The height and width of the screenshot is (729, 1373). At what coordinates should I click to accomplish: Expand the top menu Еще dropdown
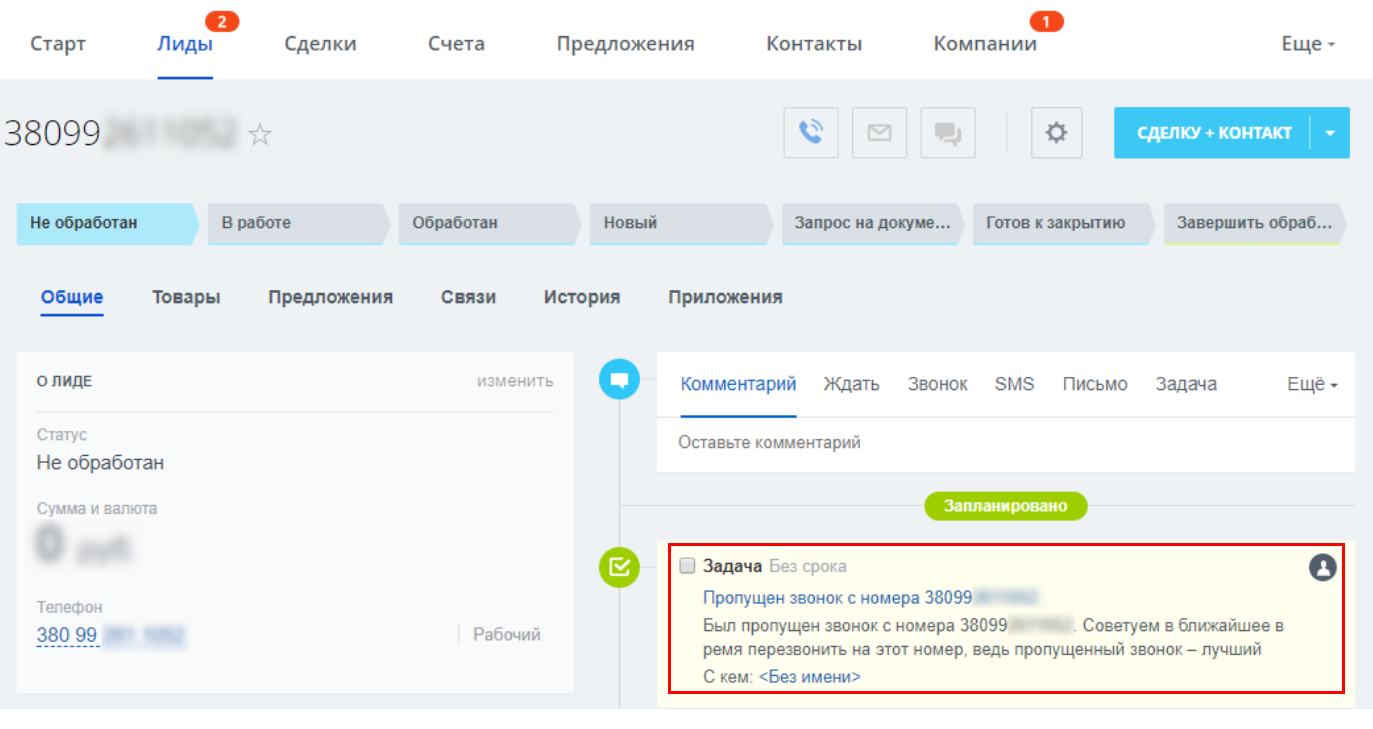click(1308, 44)
